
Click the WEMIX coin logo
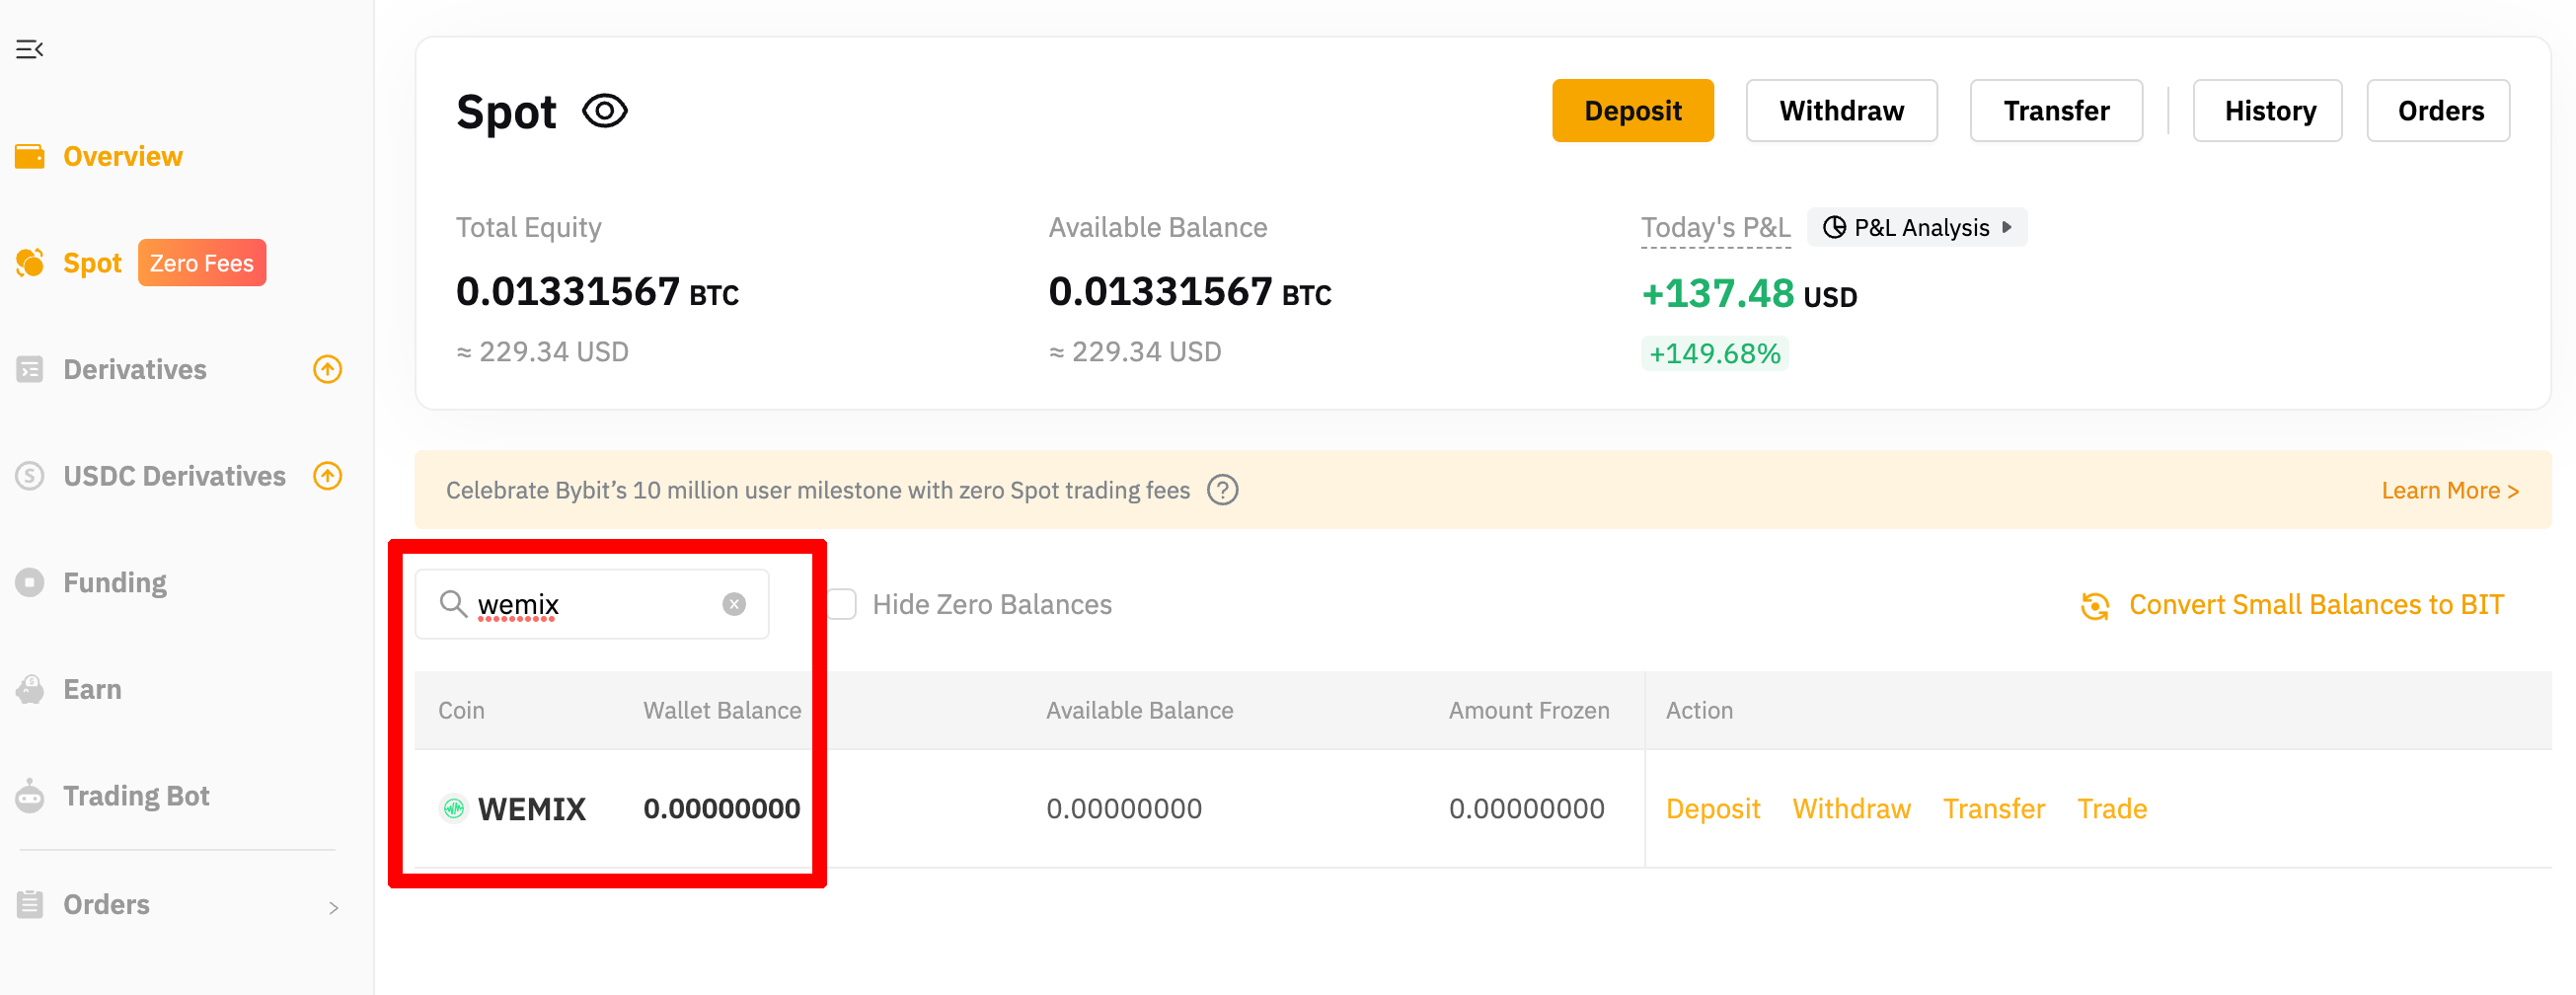pyautogui.click(x=454, y=809)
